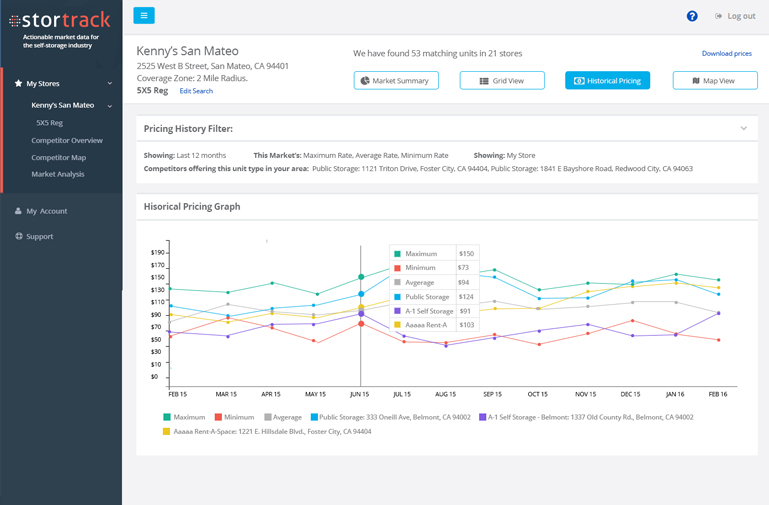Click the Log out icon

(719, 16)
